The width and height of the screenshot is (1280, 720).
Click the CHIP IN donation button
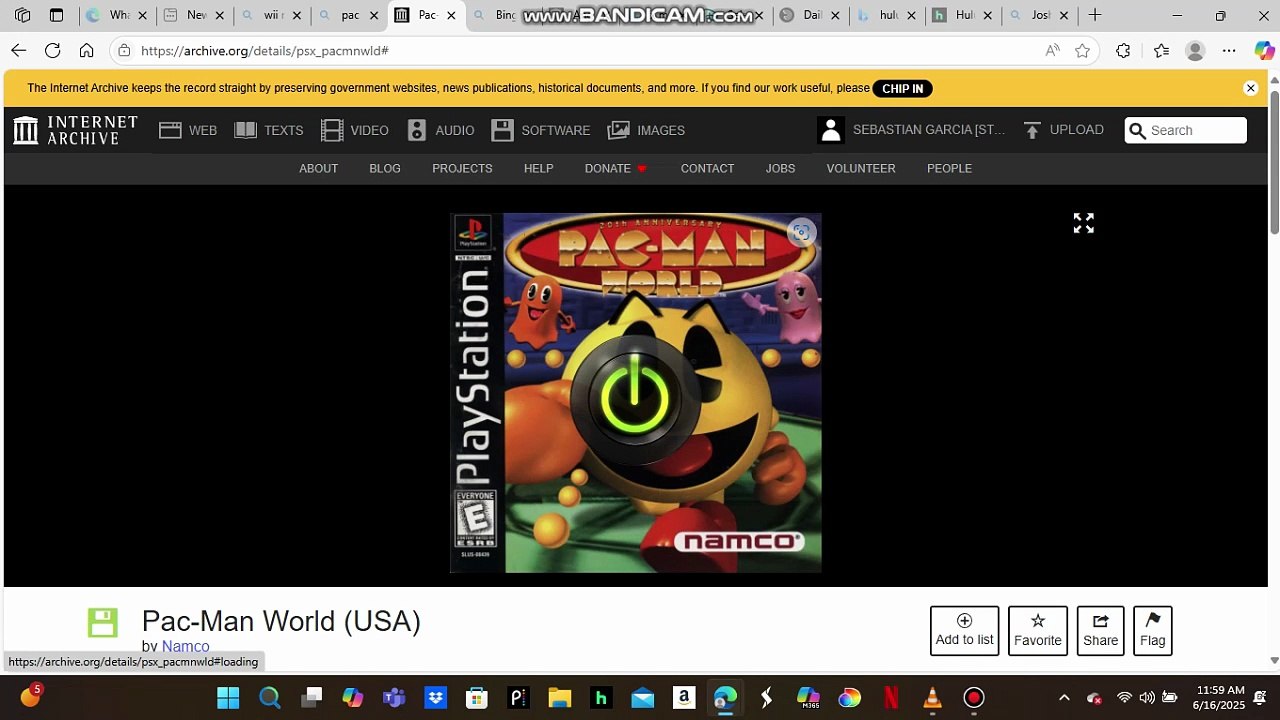[902, 89]
